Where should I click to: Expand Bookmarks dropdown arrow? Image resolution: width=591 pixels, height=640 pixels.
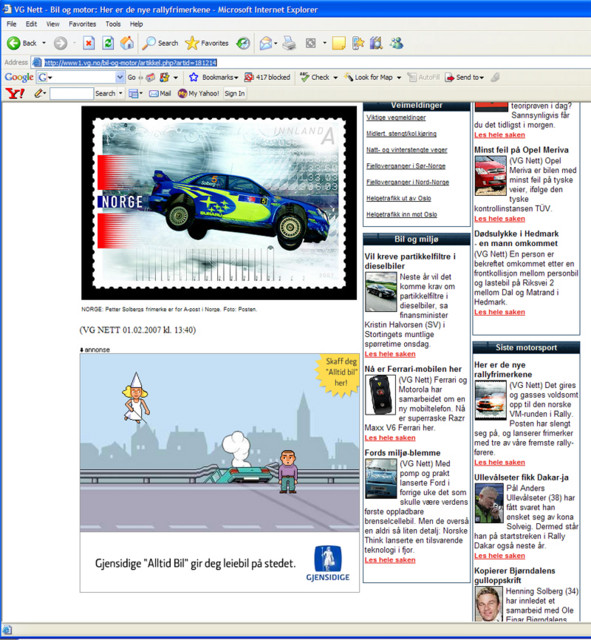coord(236,78)
